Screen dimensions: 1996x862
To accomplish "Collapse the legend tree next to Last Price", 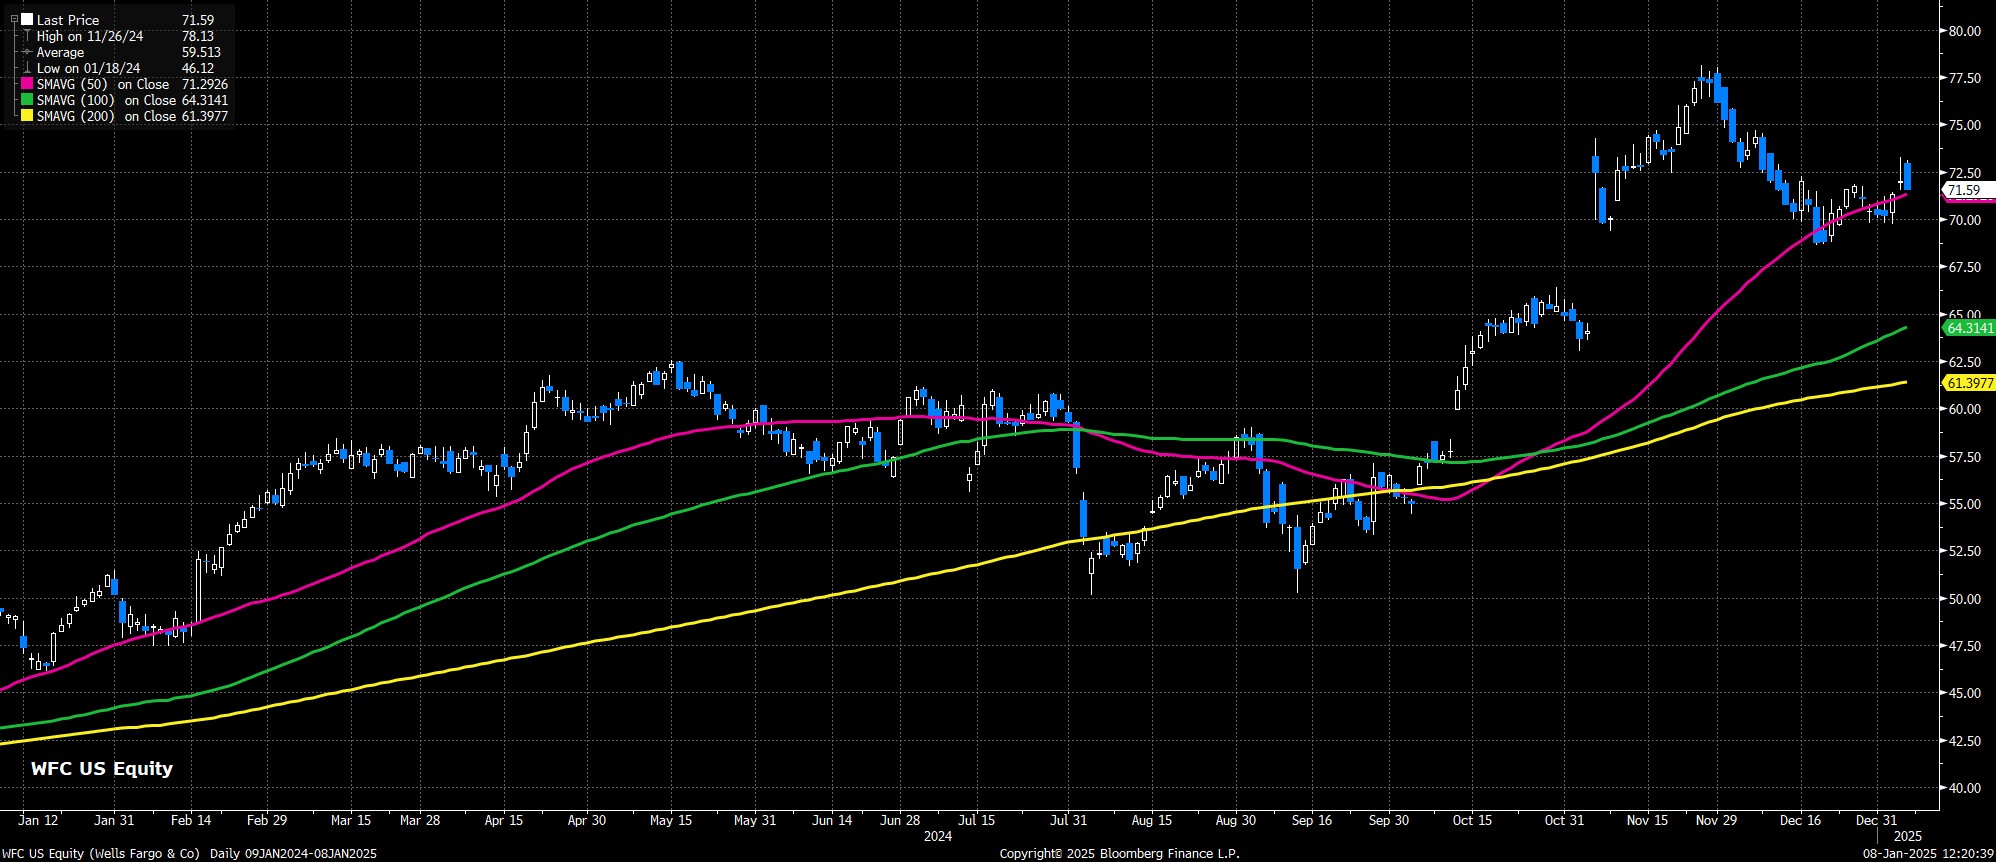I will (x=14, y=20).
